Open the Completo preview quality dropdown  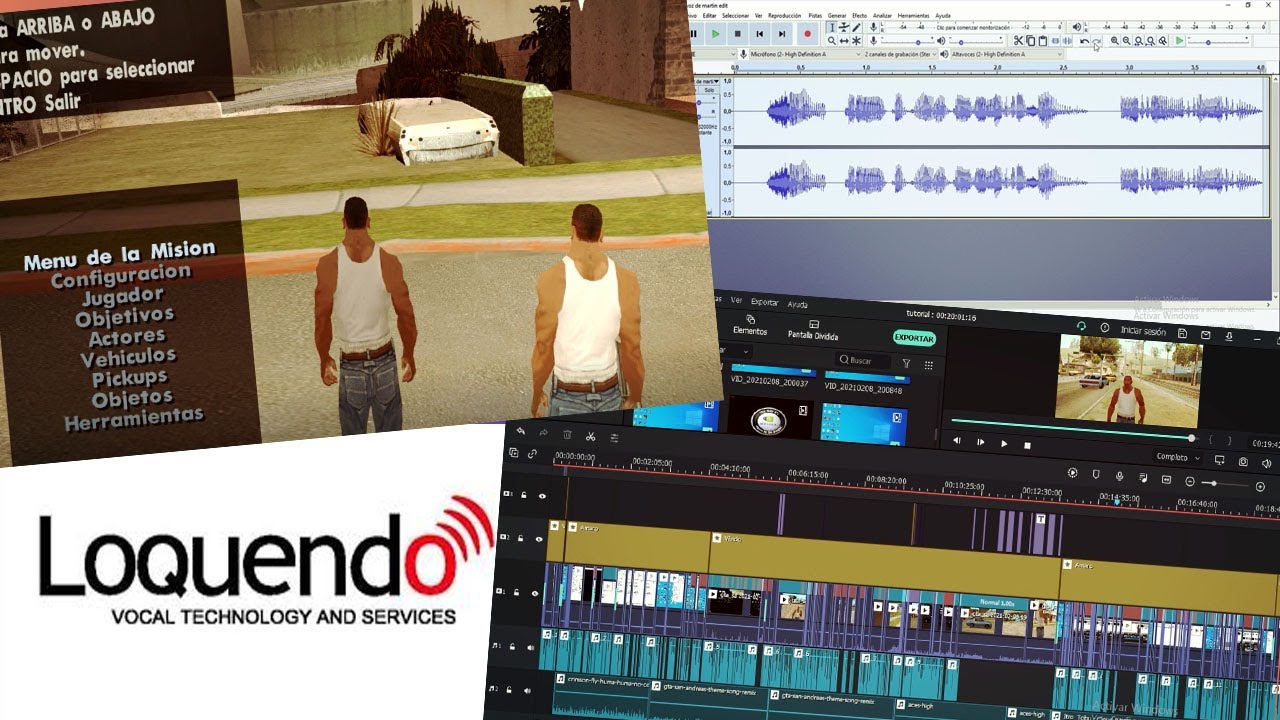tap(1177, 457)
